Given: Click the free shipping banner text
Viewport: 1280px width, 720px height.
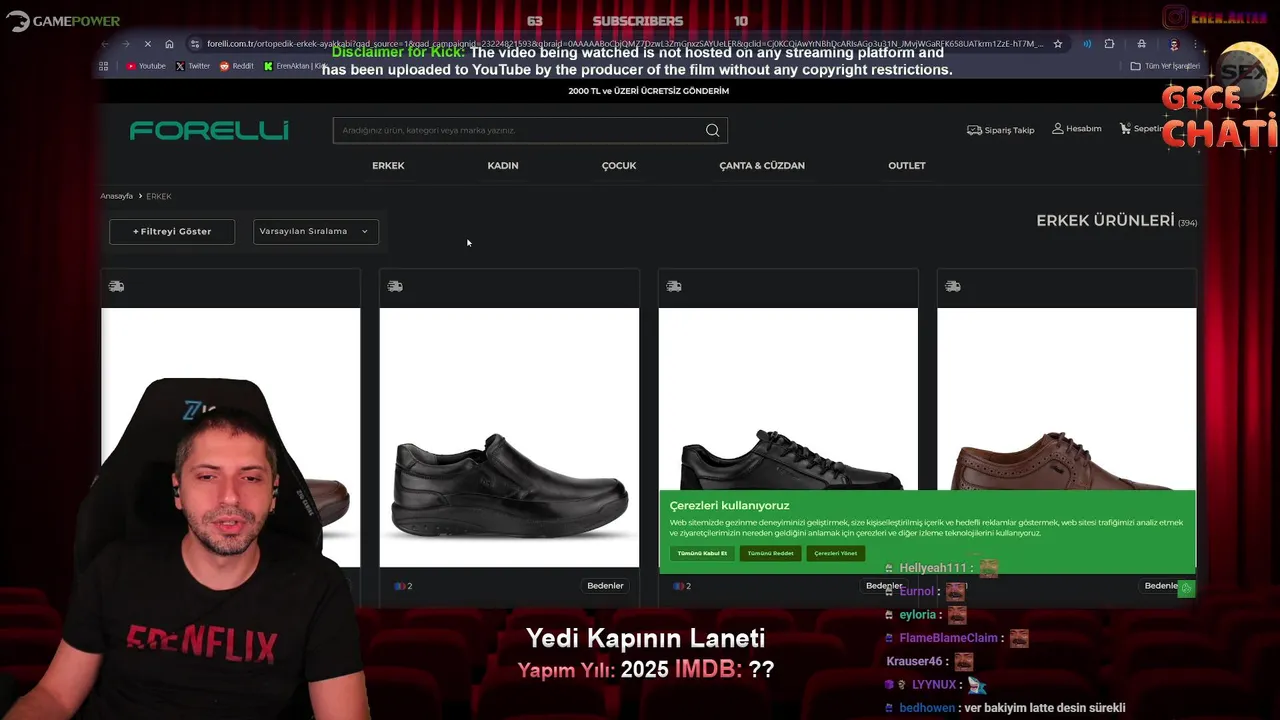Looking at the screenshot, I should pyautogui.click(x=649, y=91).
